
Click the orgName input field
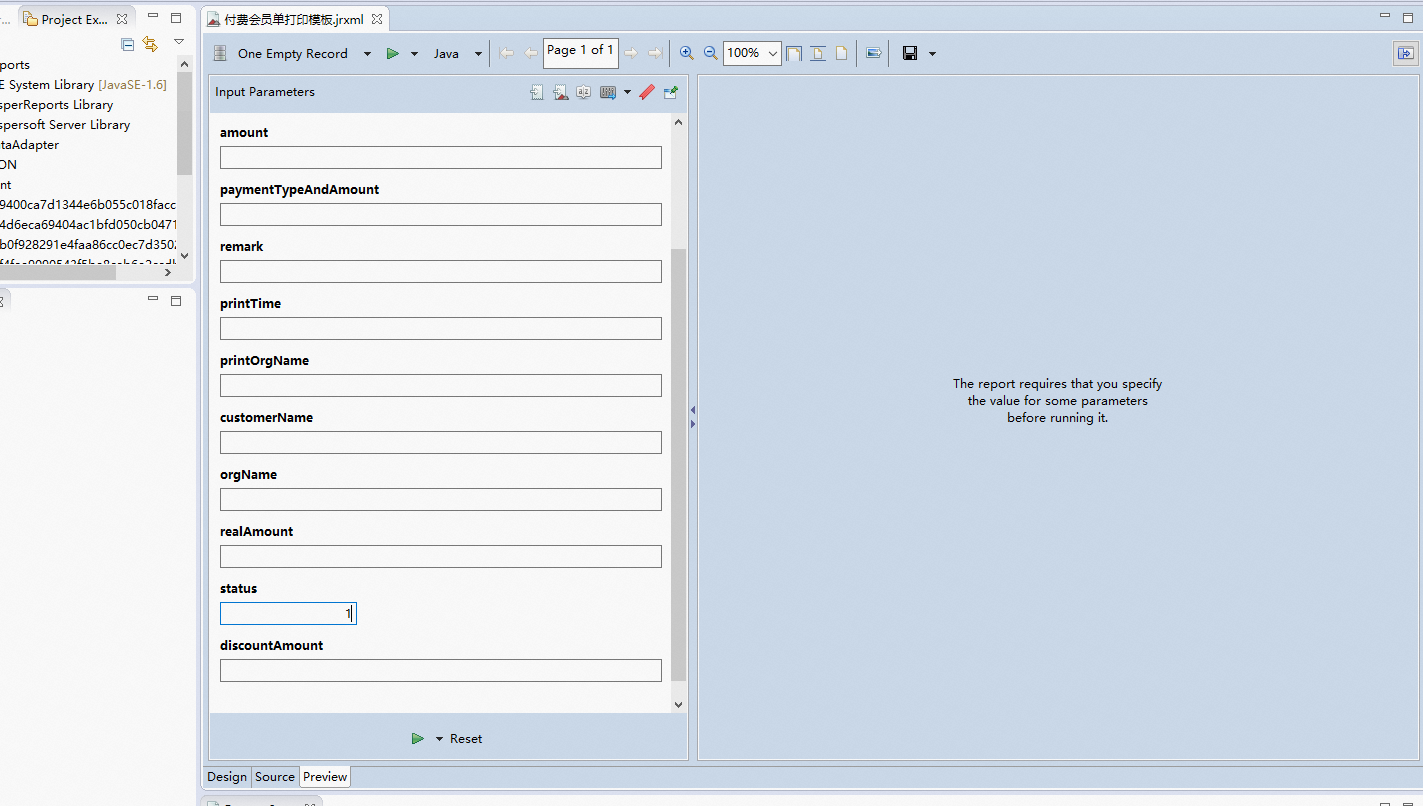click(441, 499)
